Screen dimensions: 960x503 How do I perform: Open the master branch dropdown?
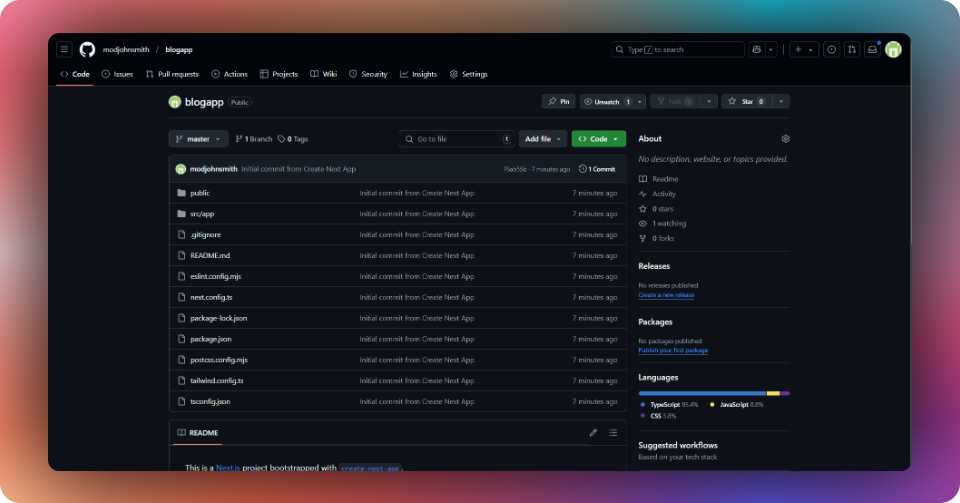pyautogui.click(x=198, y=139)
